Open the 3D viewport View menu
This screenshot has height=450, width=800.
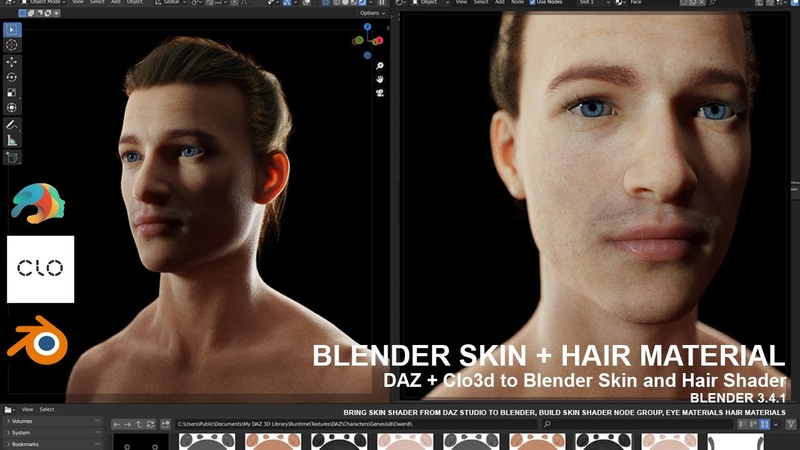(78, 3)
